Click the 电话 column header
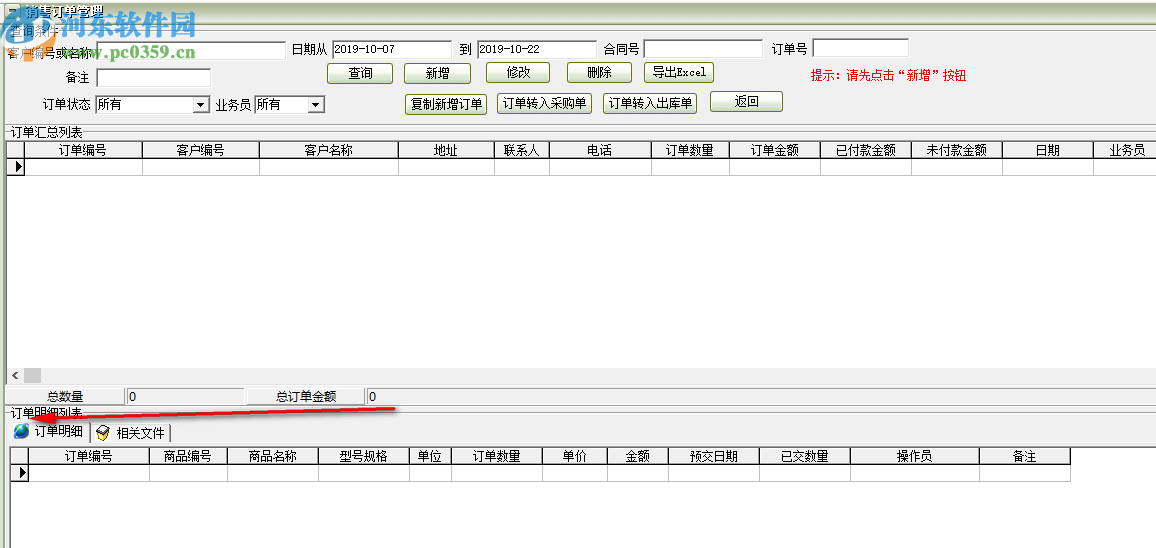1156x548 pixels. [600, 150]
